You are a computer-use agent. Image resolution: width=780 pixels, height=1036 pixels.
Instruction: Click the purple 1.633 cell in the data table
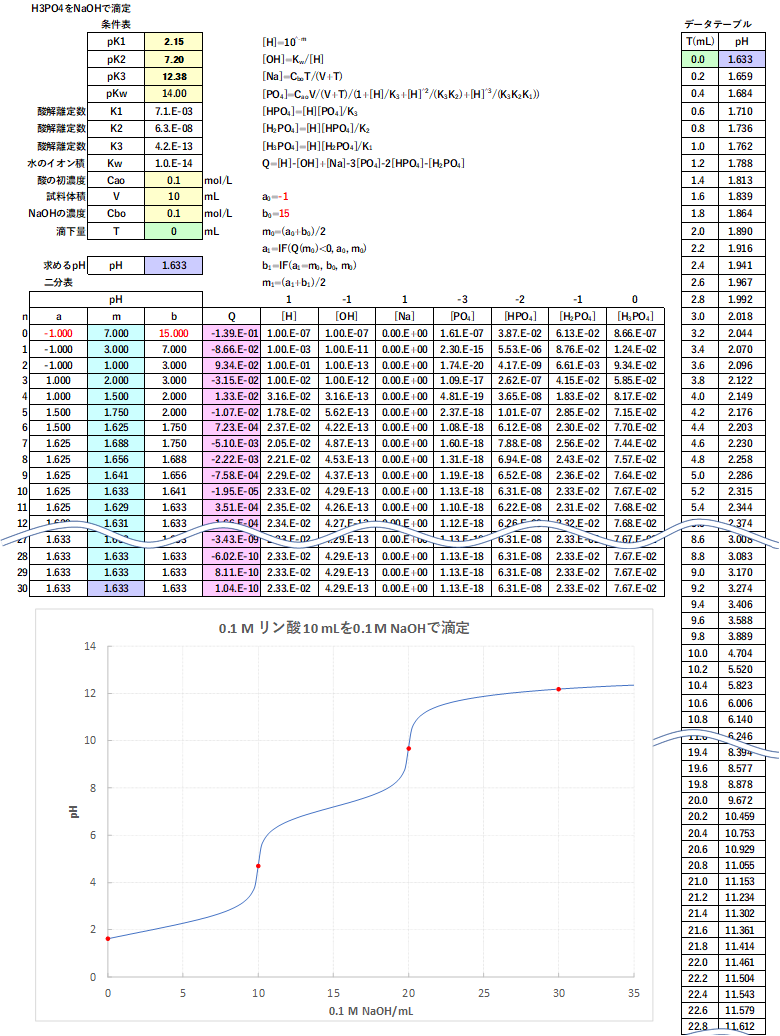pyautogui.click(x=740, y=59)
